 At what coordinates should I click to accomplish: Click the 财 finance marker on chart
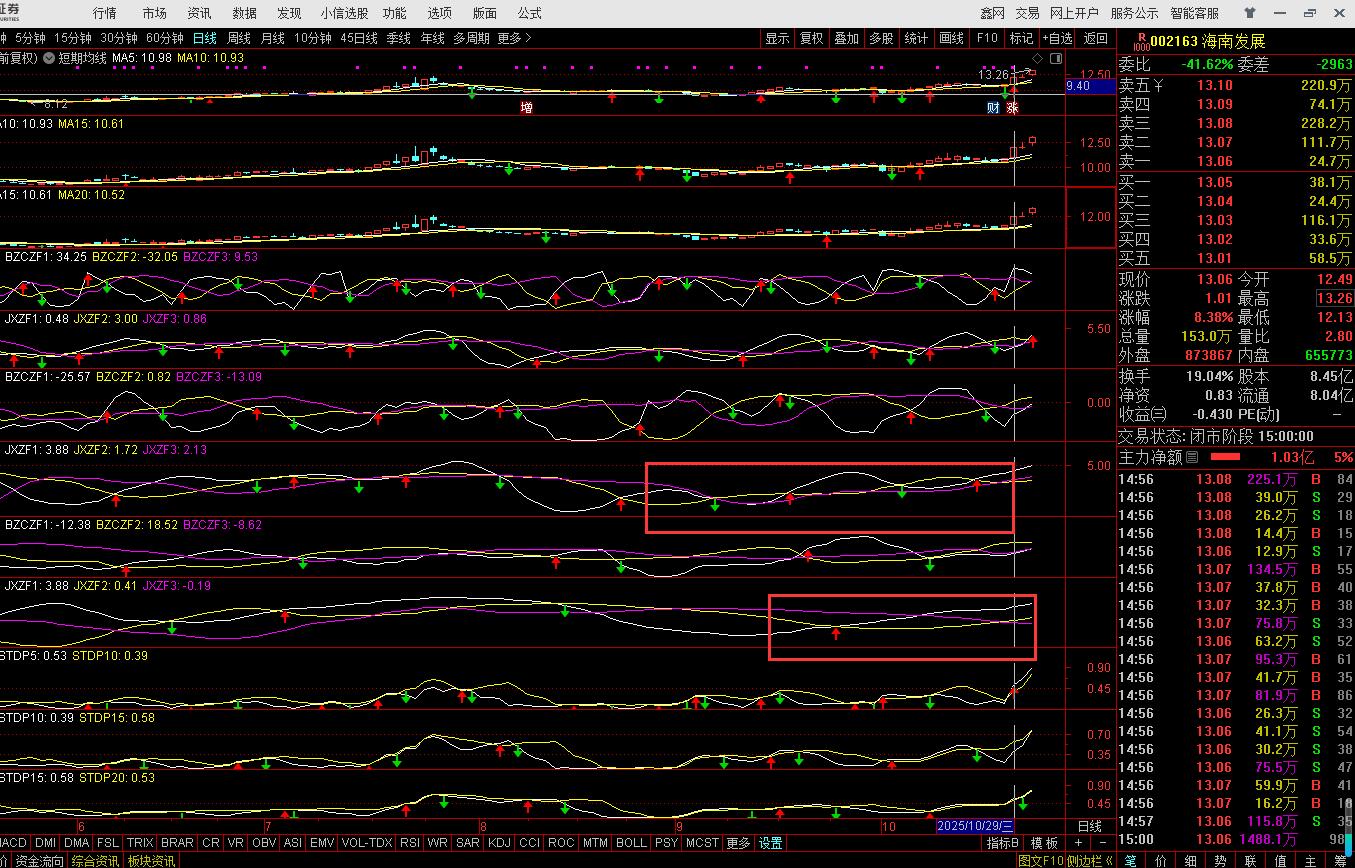[994, 107]
